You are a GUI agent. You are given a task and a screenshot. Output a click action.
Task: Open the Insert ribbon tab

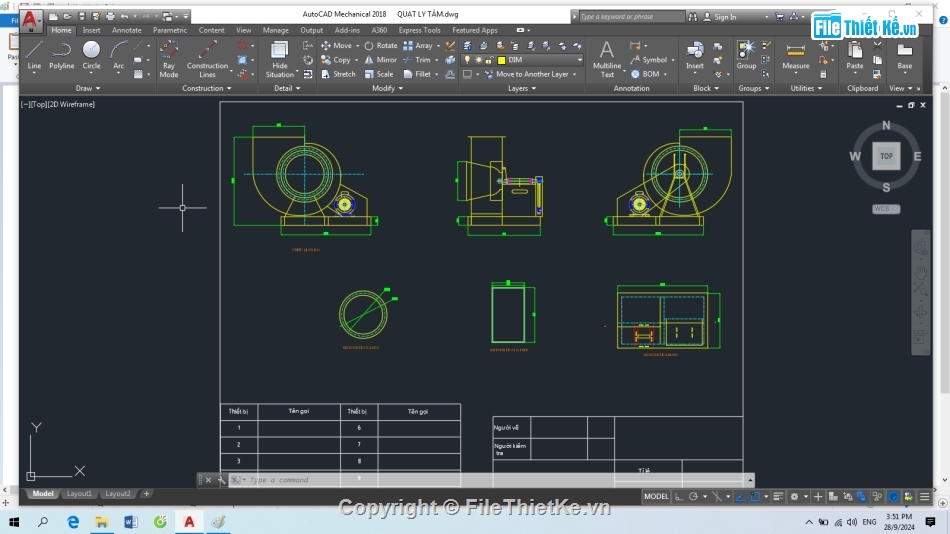click(x=91, y=30)
